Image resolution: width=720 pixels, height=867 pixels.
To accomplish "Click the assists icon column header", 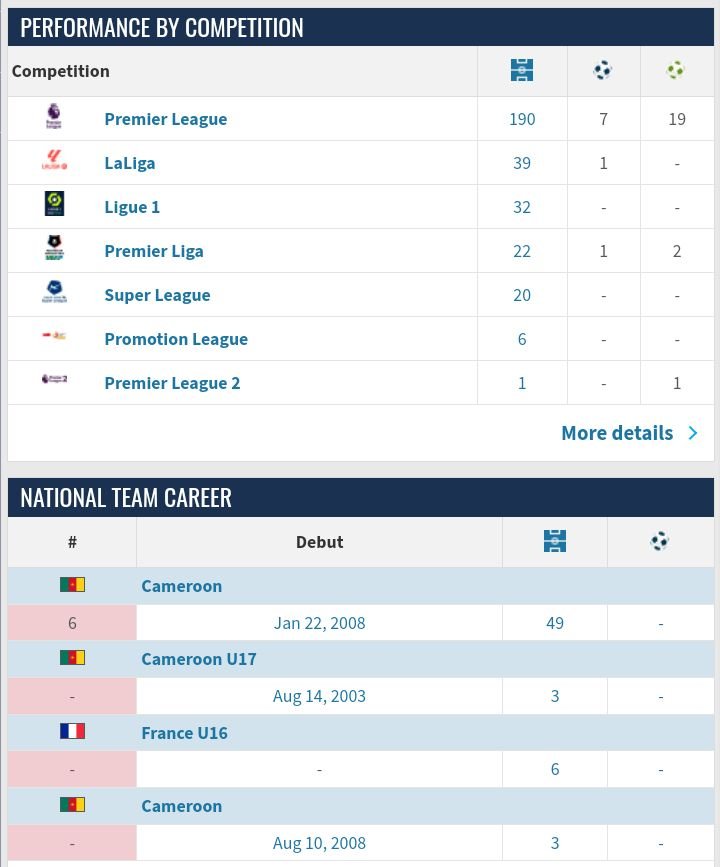I will tap(676, 71).
